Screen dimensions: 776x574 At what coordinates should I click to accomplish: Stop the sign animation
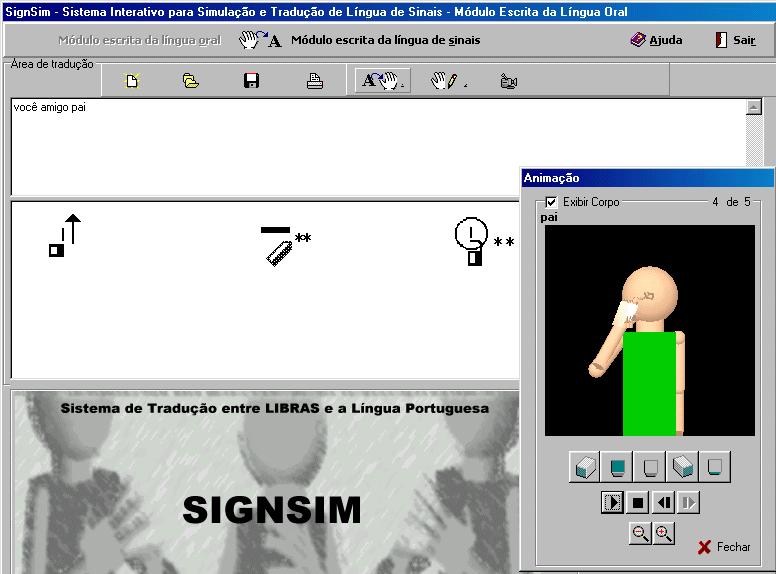638,503
